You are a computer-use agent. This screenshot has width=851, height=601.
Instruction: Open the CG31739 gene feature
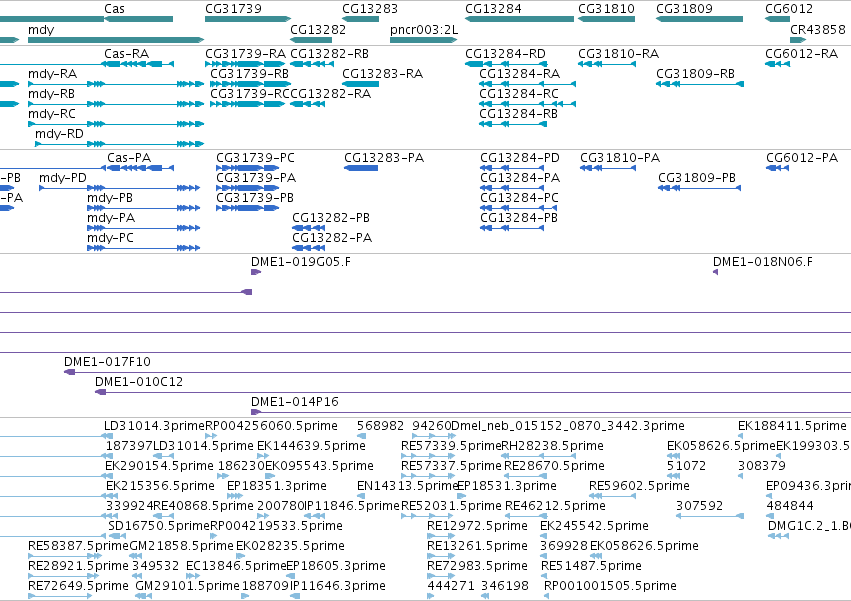point(248,19)
